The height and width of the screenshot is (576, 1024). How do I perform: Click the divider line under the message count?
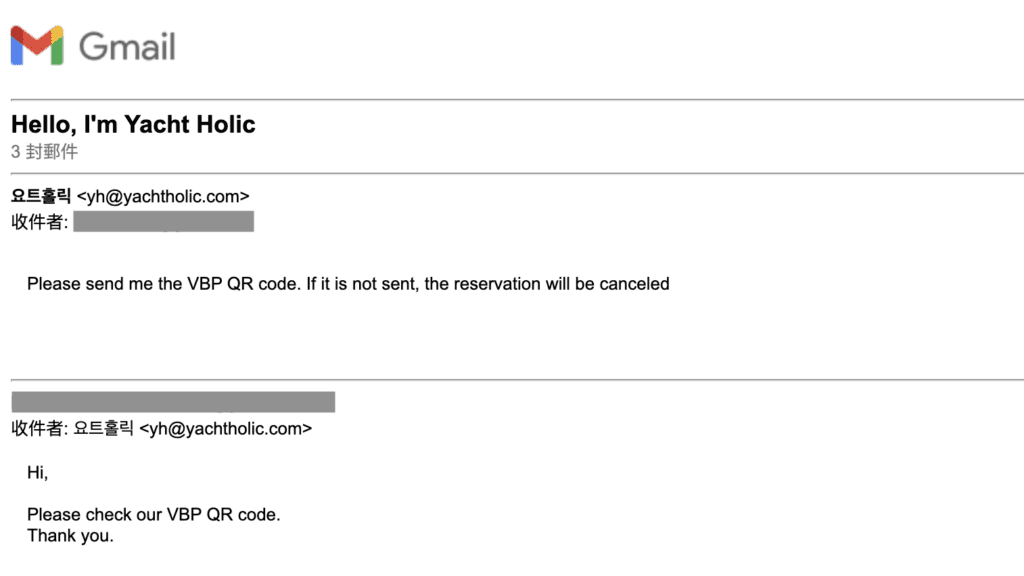517,174
